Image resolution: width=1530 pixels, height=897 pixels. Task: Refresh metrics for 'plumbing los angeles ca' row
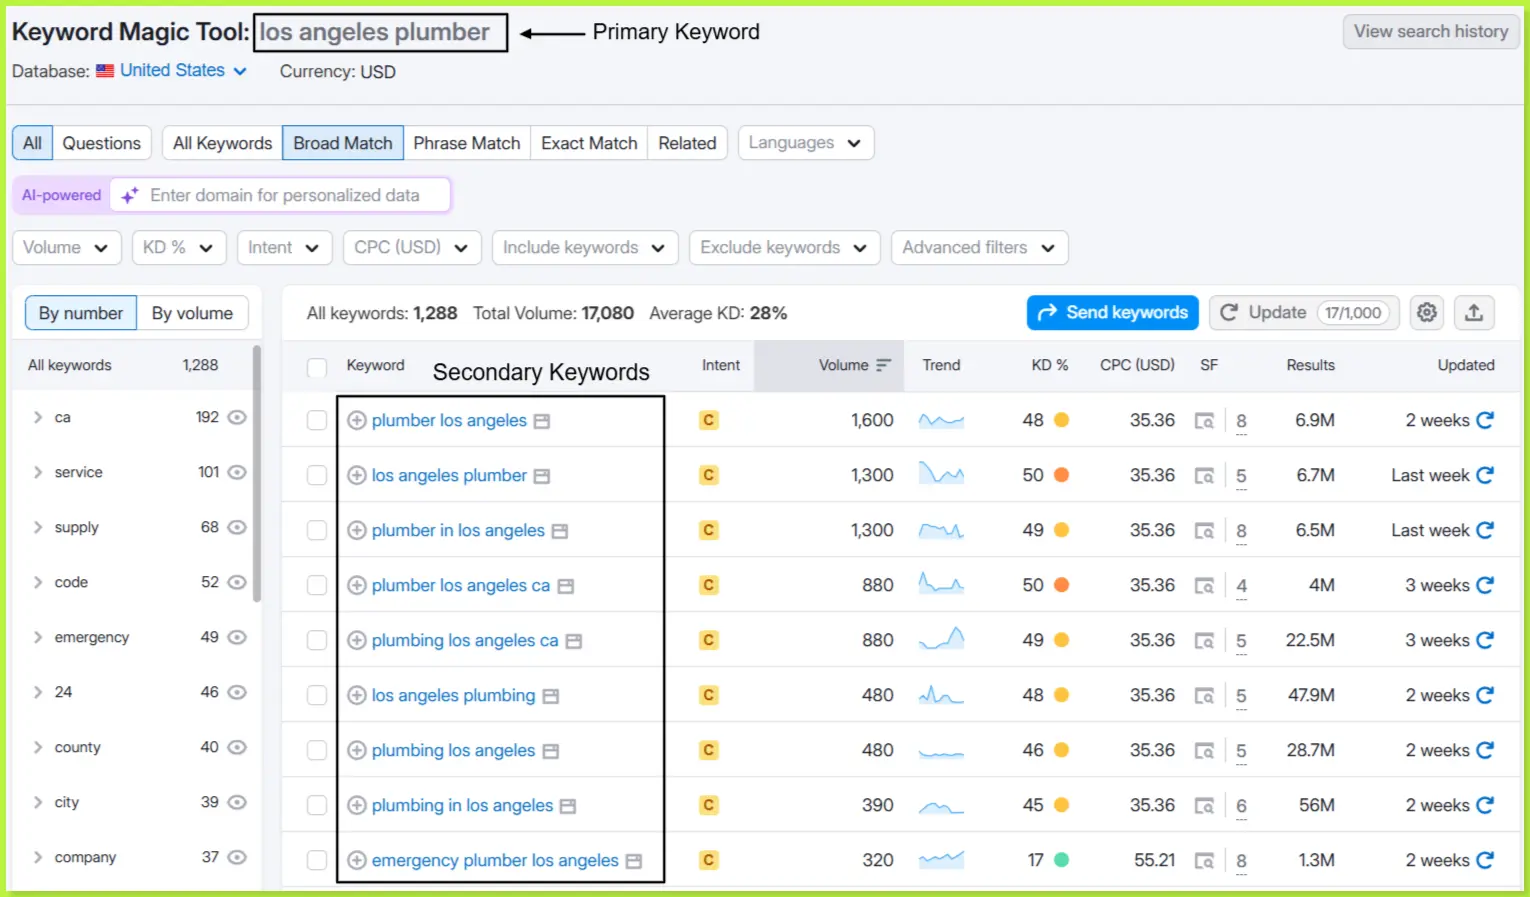coord(1485,640)
